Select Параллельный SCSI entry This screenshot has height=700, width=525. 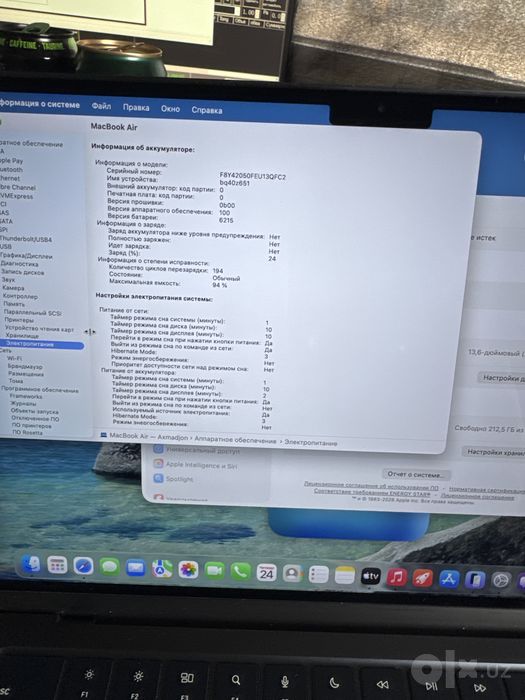click(x=33, y=312)
